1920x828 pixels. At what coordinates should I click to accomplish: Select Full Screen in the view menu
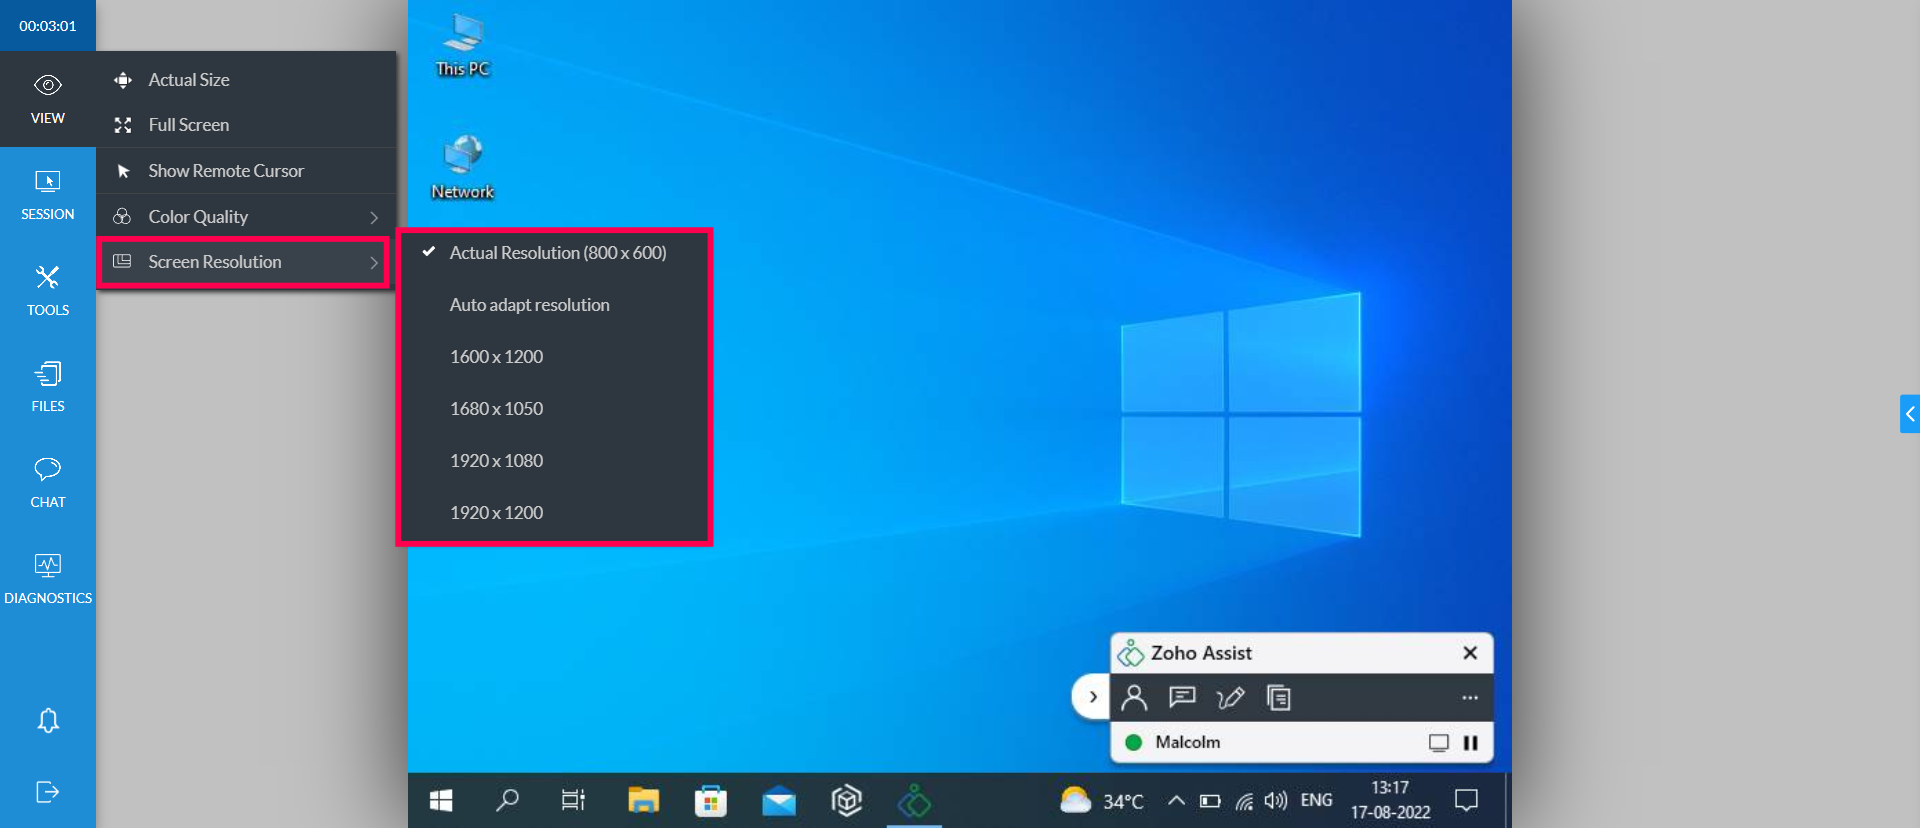[x=246, y=125]
